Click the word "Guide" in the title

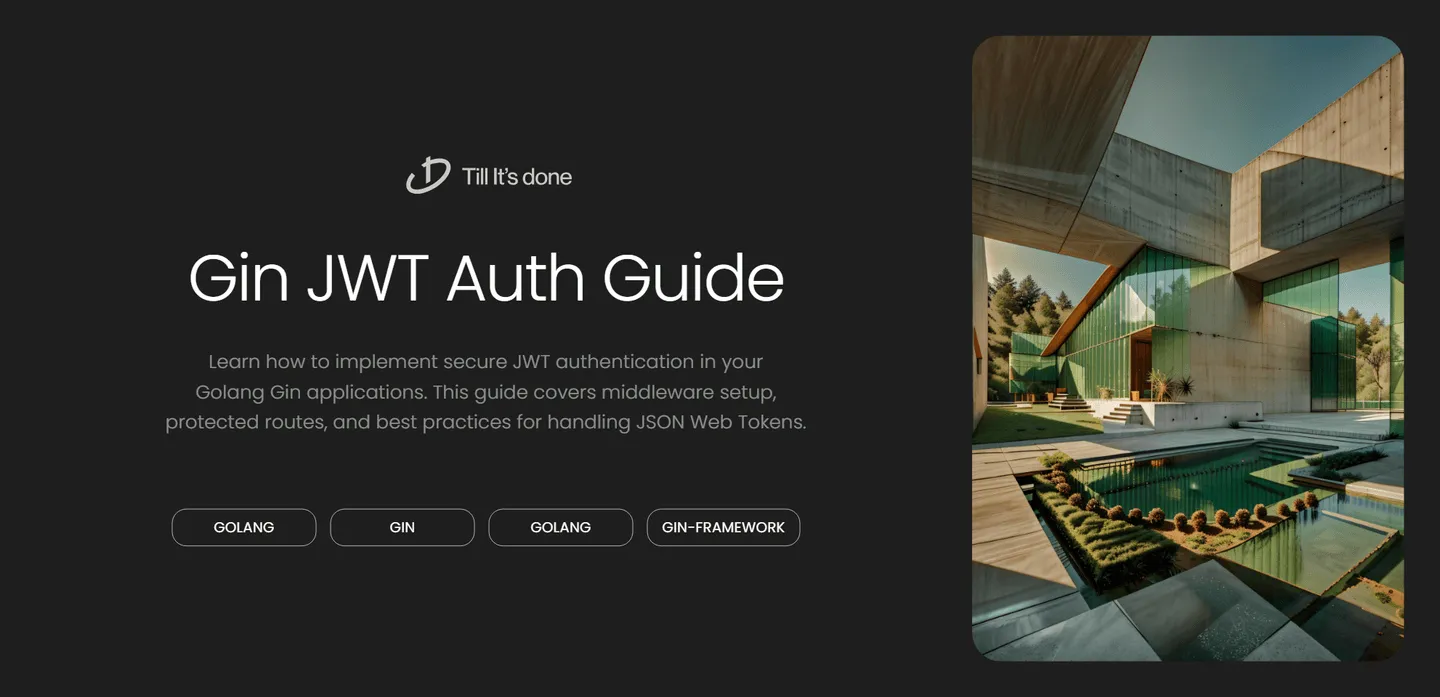tap(693, 278)
